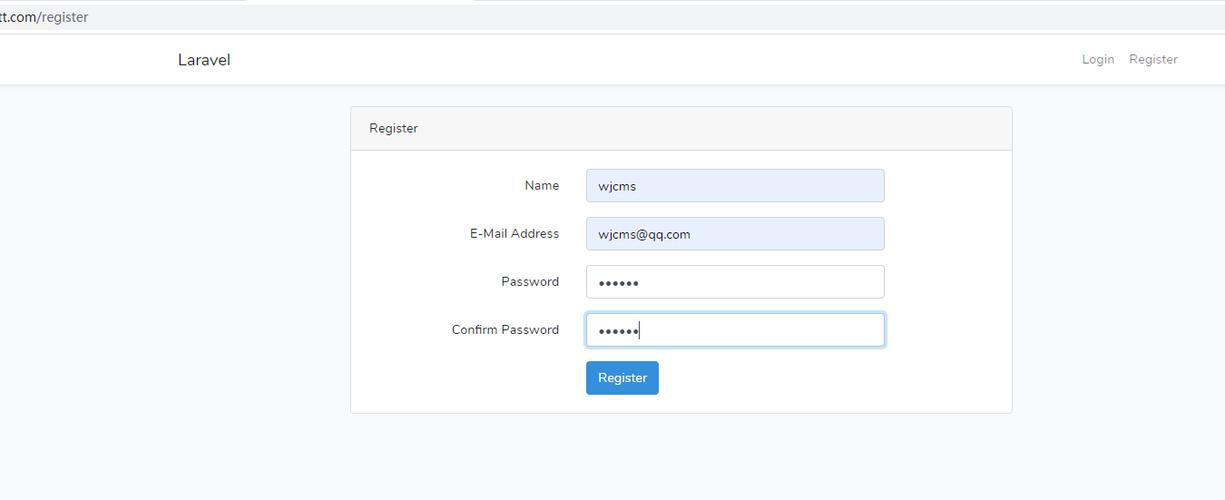Open the Login page from navbar
Image resolution: width=1225 pixels, height=500 pixels.
tap(1097, 60)
